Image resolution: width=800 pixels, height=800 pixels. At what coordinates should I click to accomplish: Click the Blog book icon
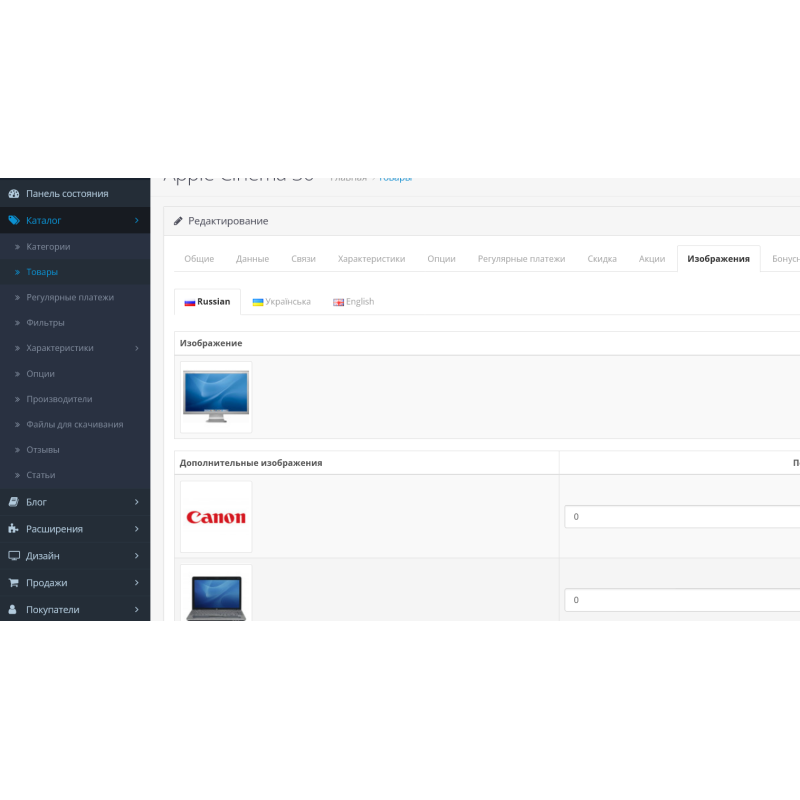tap(14, 502)
